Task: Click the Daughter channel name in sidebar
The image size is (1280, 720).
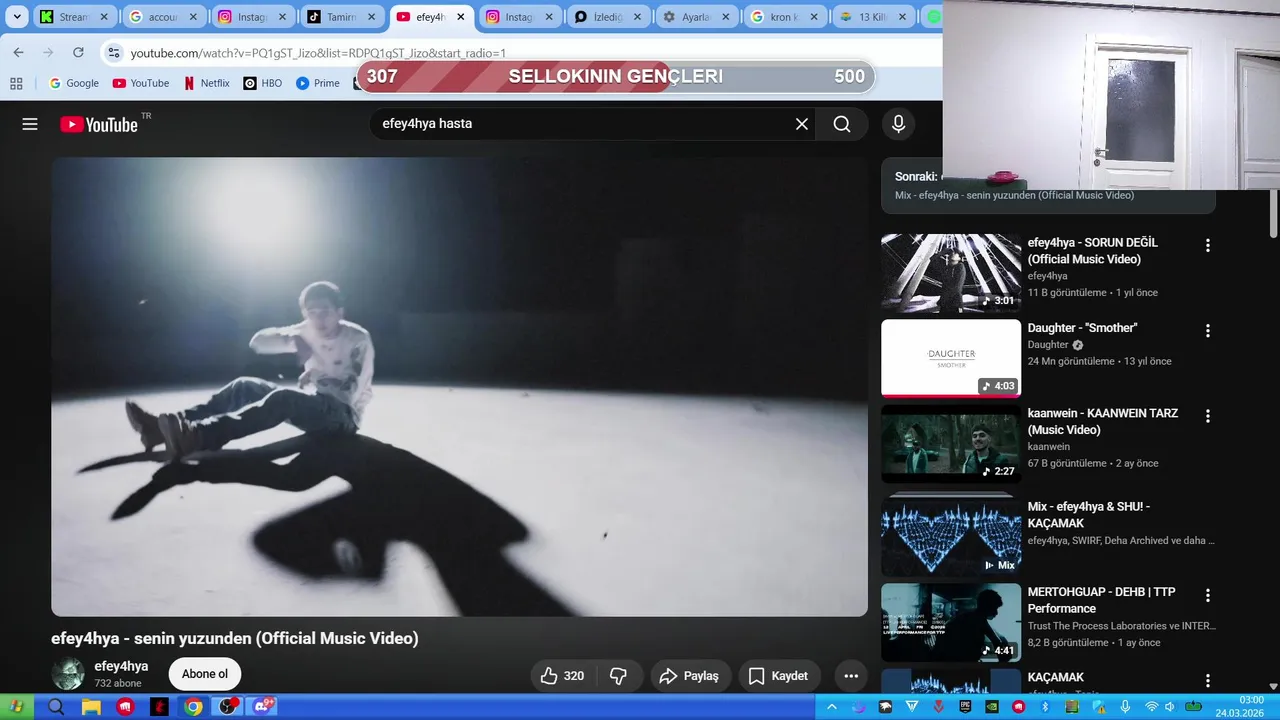Action: [x=1048, y=345]
